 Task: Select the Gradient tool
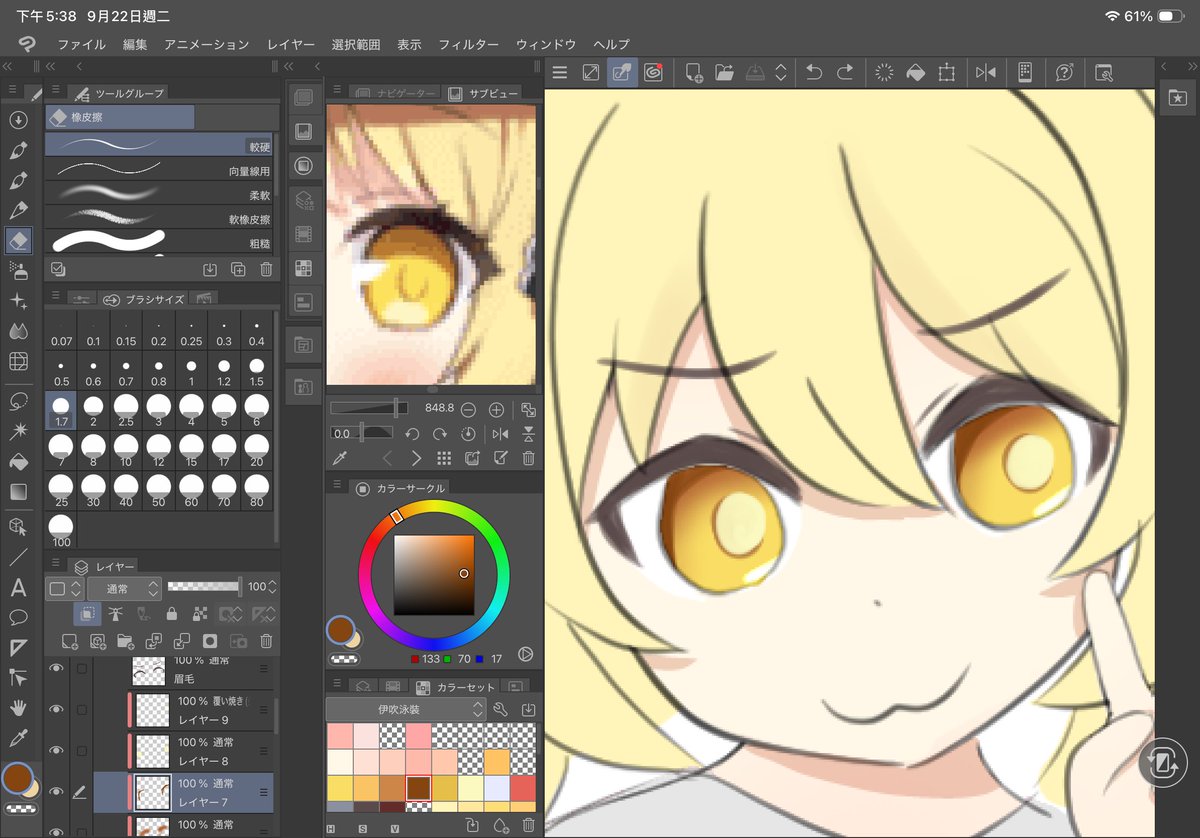(x=18, y=492)
